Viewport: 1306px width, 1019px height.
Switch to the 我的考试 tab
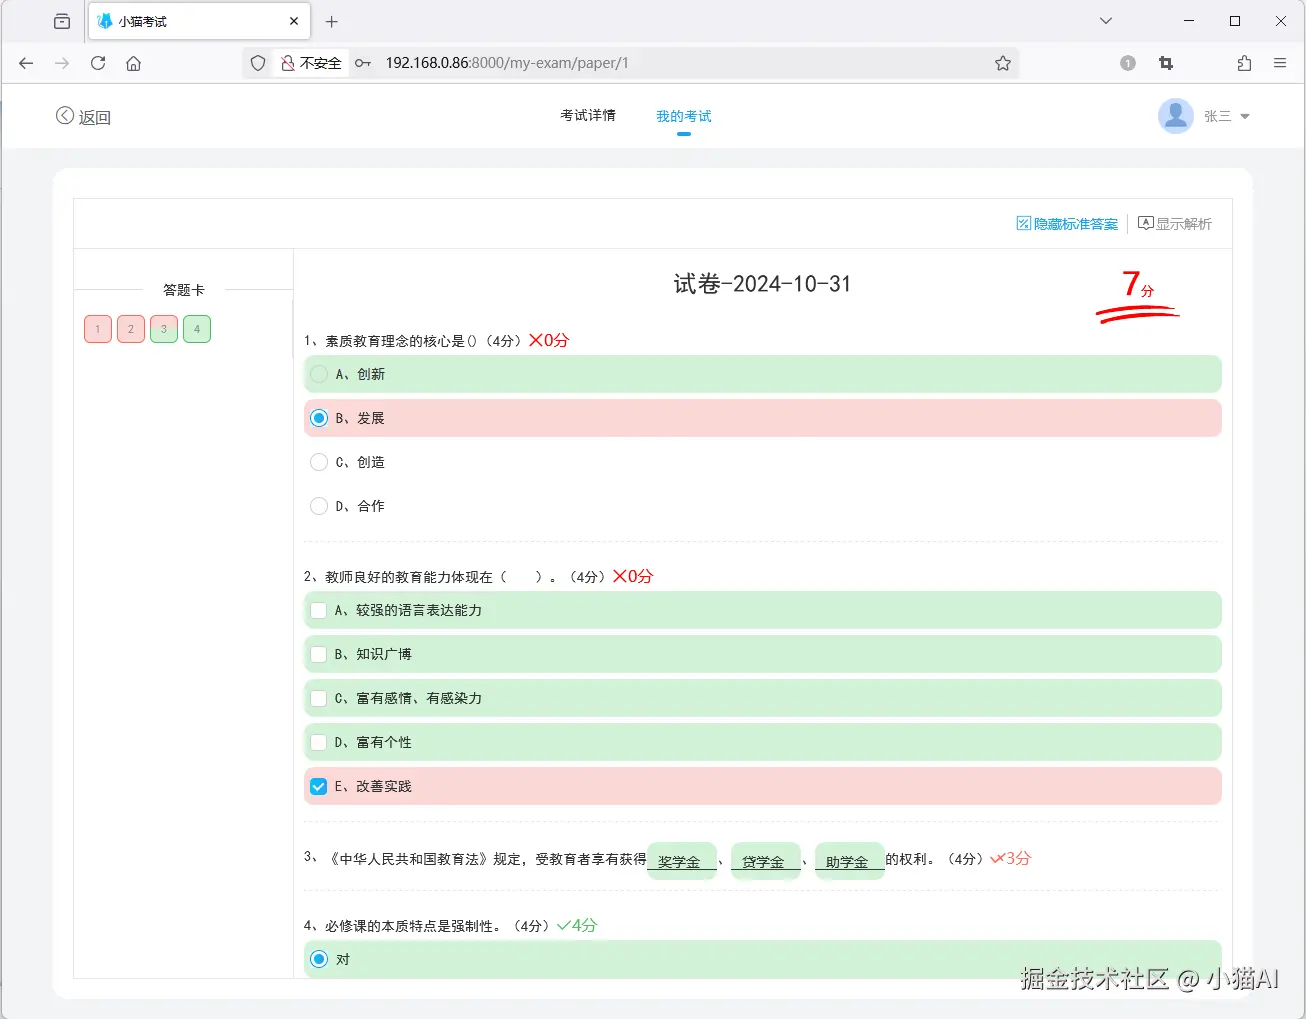683,115
